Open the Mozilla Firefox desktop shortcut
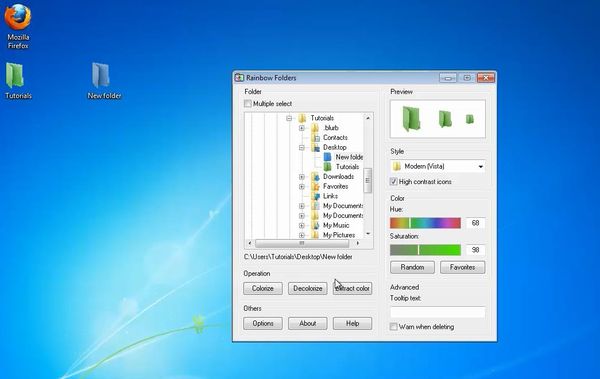 tap(18, 27)
